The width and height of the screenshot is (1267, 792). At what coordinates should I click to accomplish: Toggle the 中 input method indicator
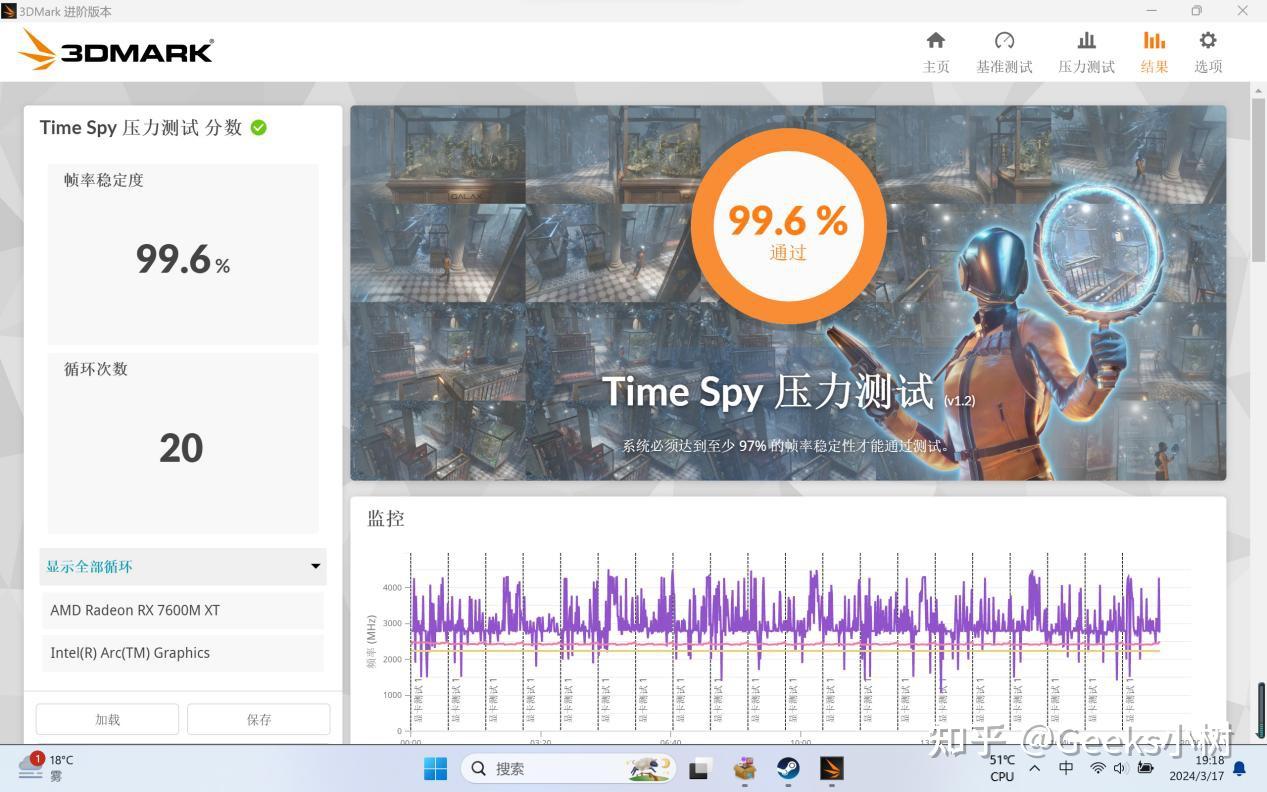click(1067, 768)
